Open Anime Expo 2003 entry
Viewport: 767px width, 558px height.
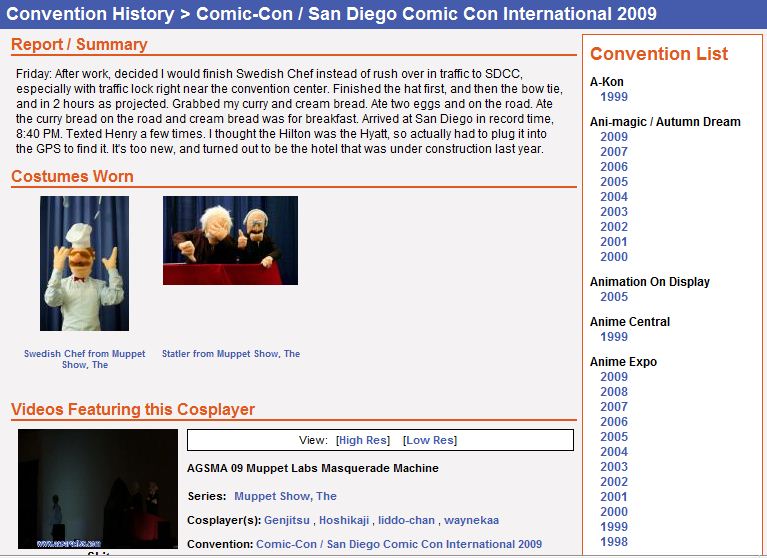(614, 467)
